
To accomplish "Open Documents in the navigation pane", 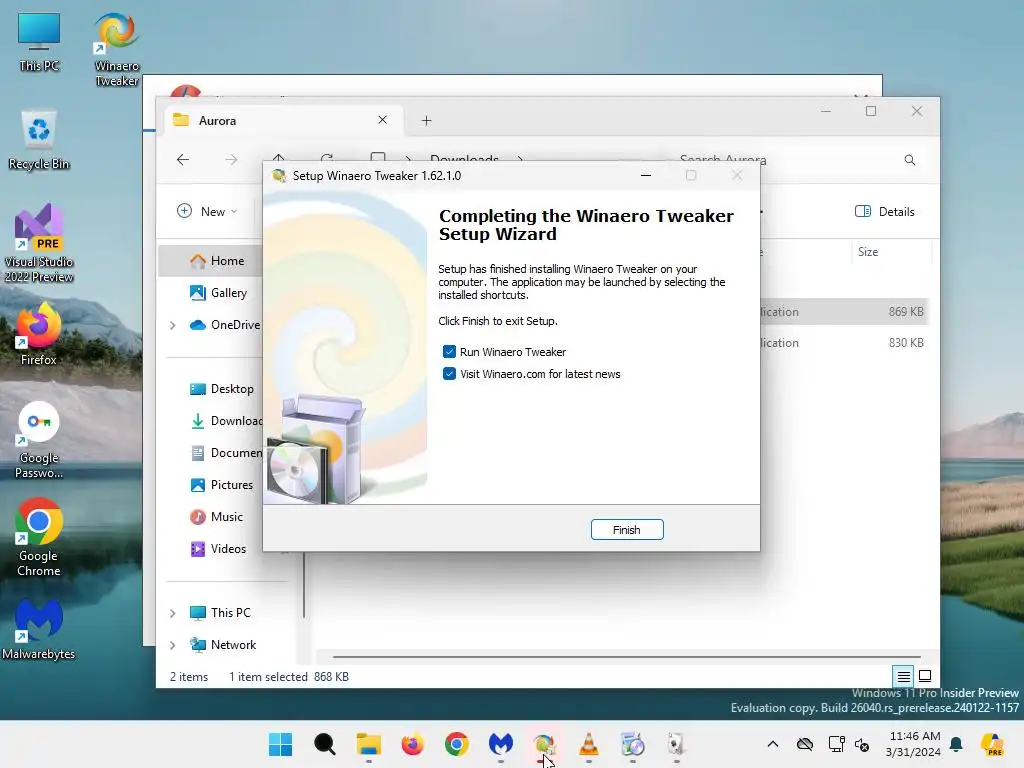I will pyautogui.click(x=225, y=453).
